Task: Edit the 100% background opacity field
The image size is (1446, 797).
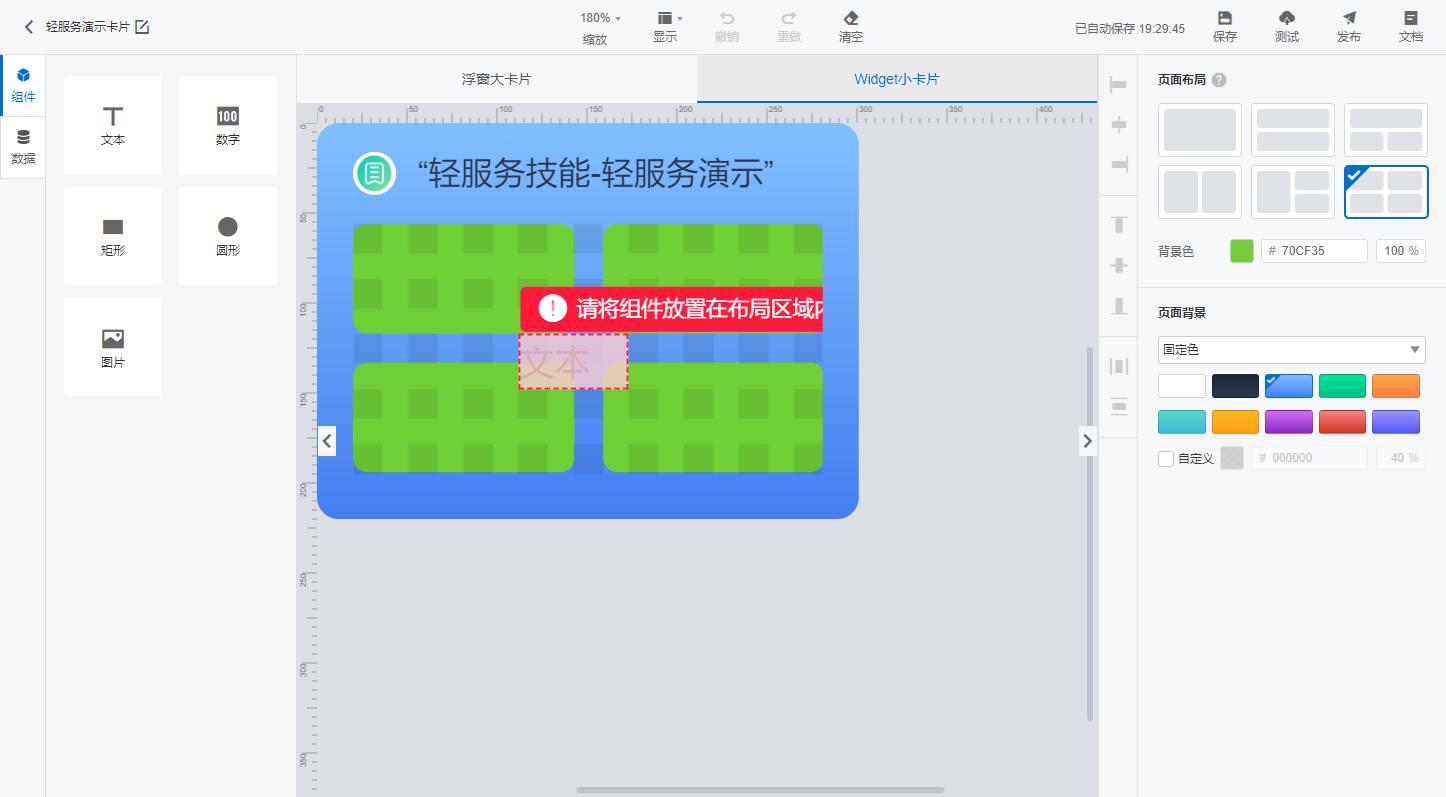Action: (1401, 251)
